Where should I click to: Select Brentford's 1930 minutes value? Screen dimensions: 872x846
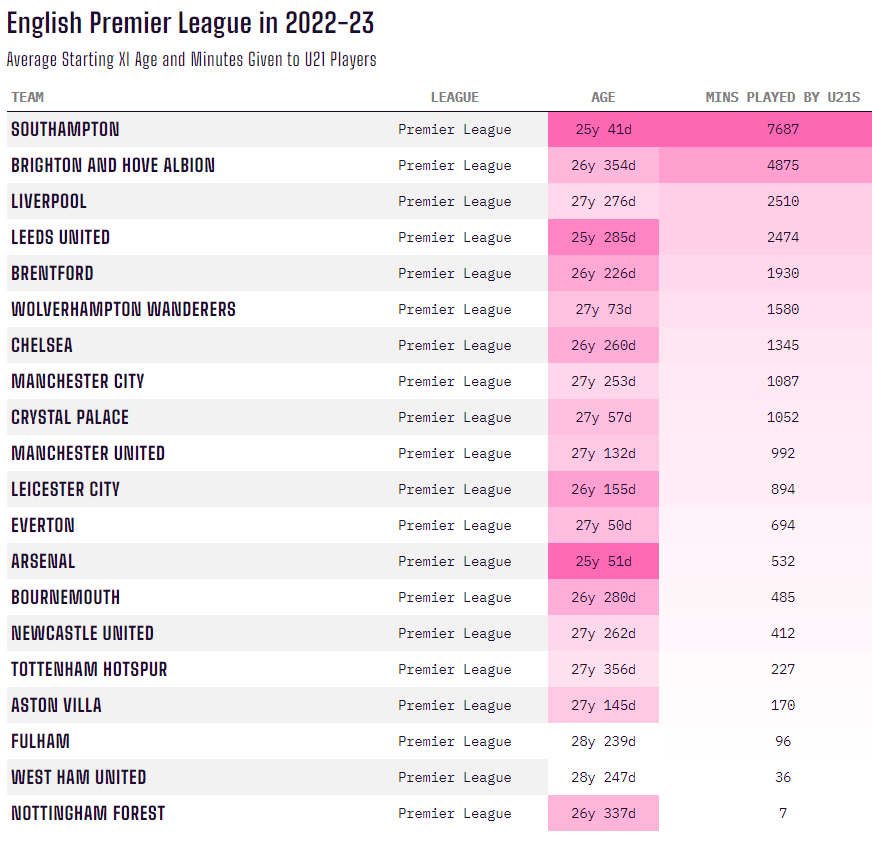783,273
